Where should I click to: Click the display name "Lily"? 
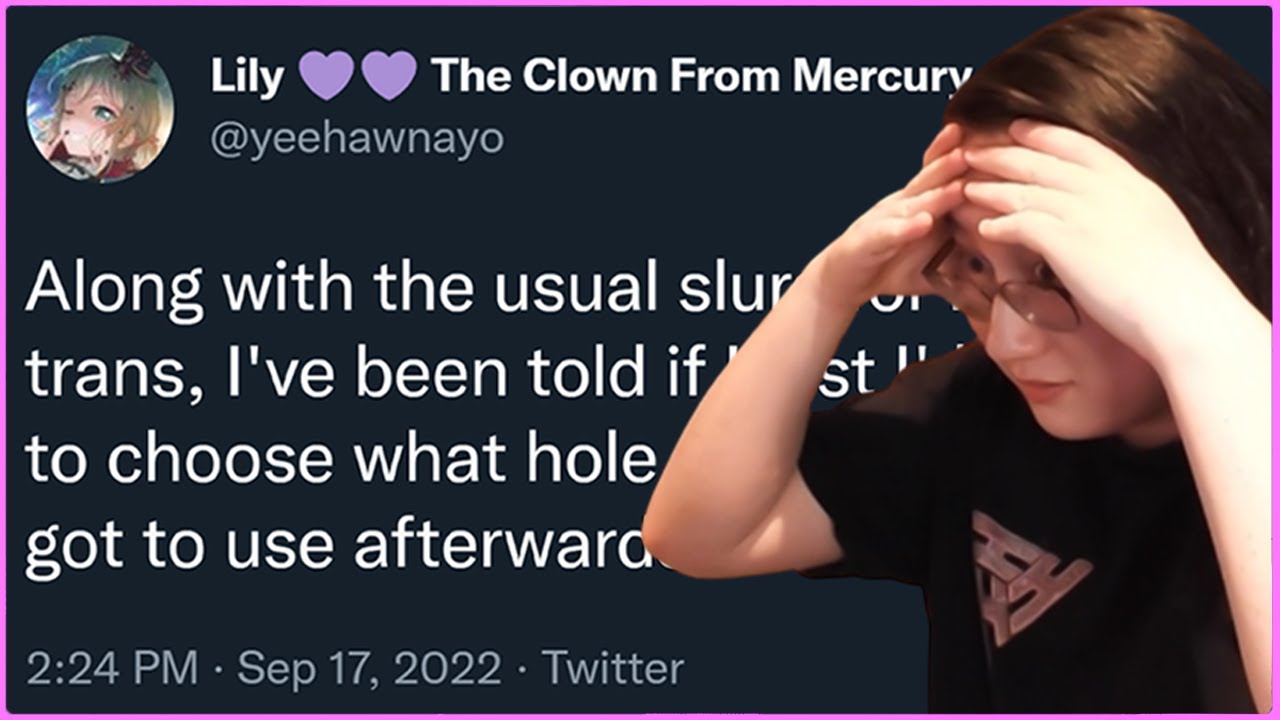247,78
